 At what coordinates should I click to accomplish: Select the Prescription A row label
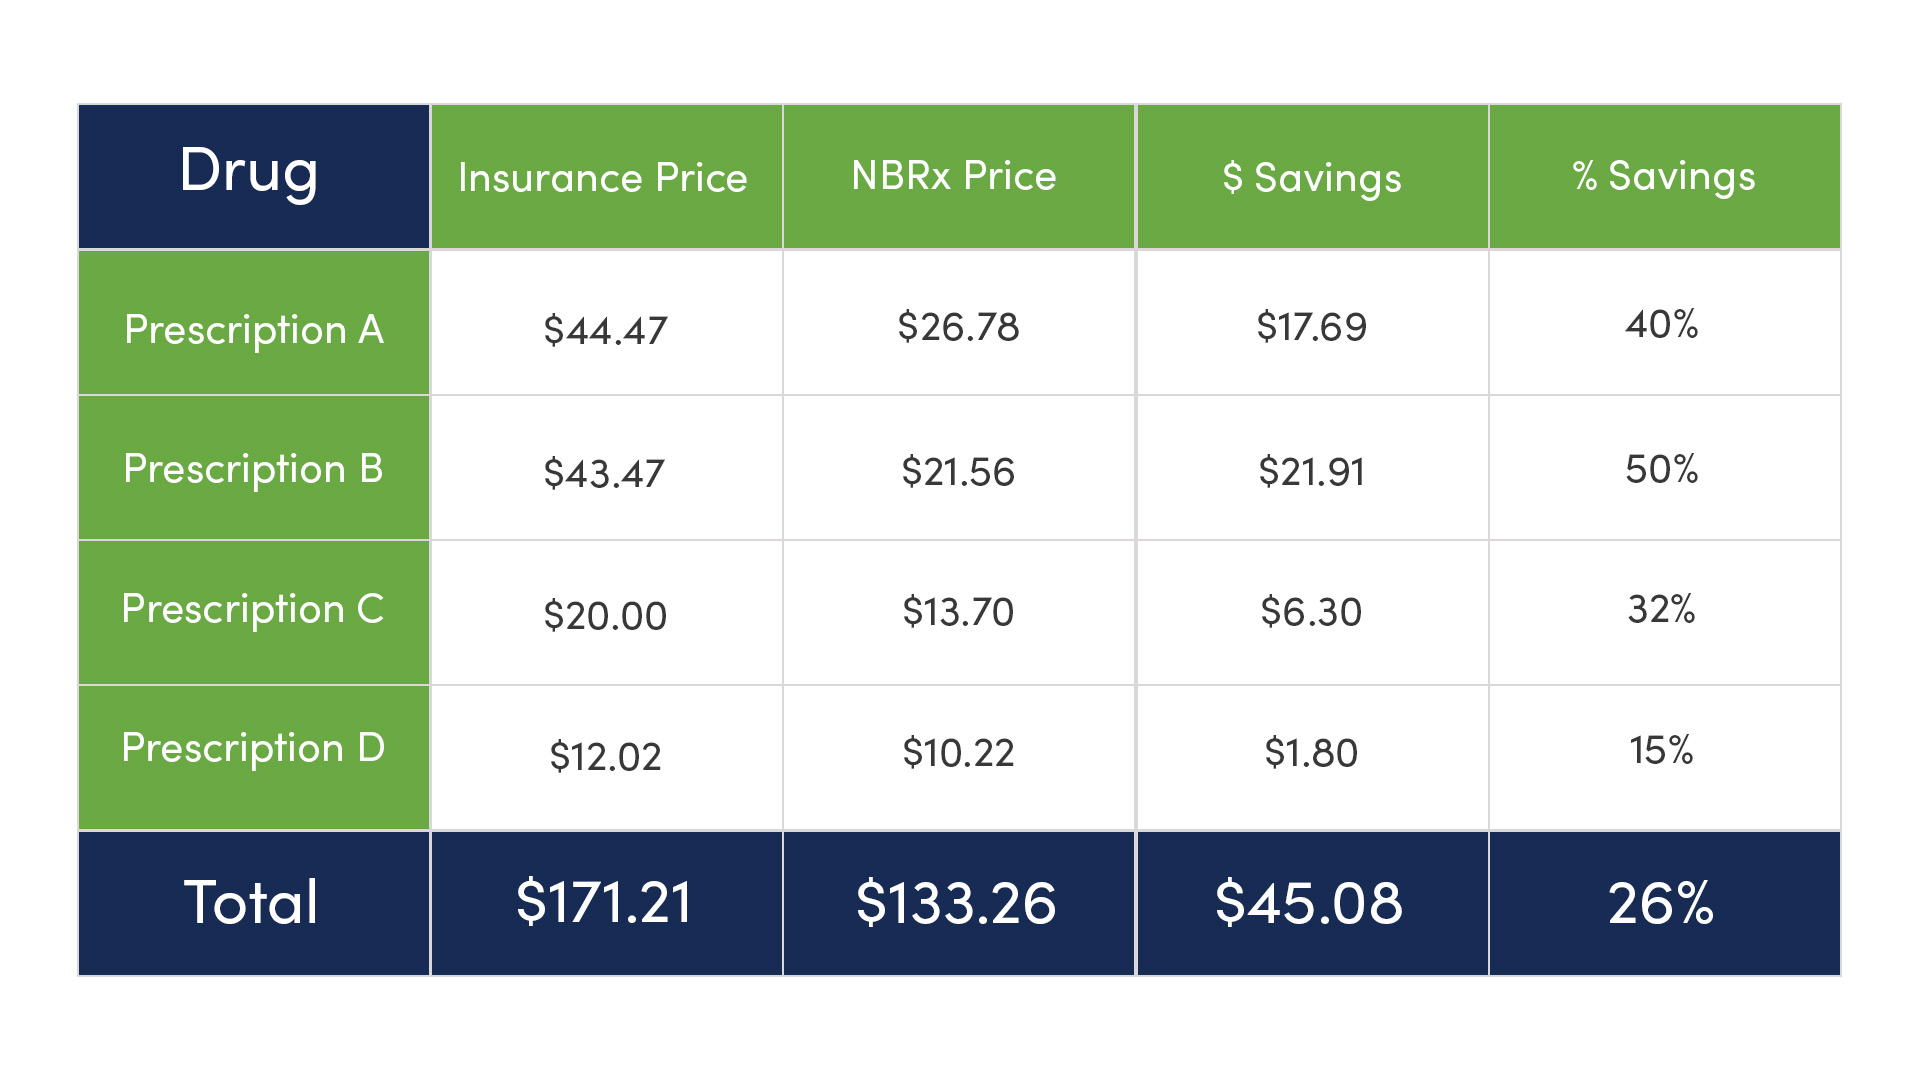click(254, 329)
